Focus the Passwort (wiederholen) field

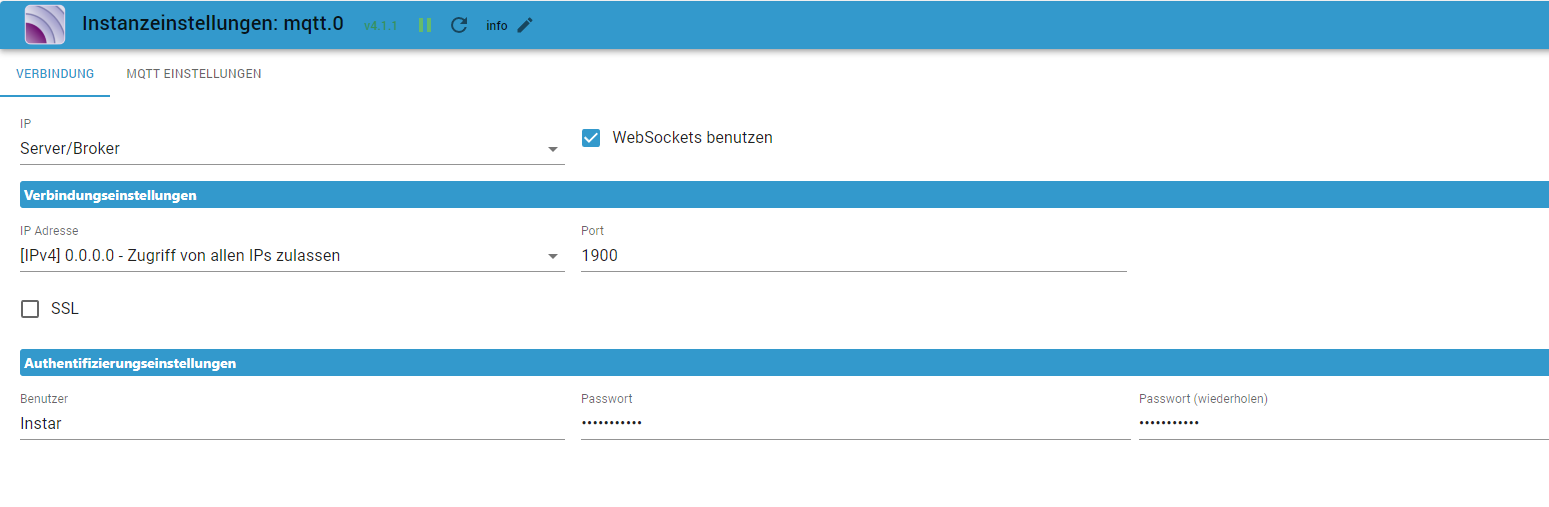(x=1344, y=424)
